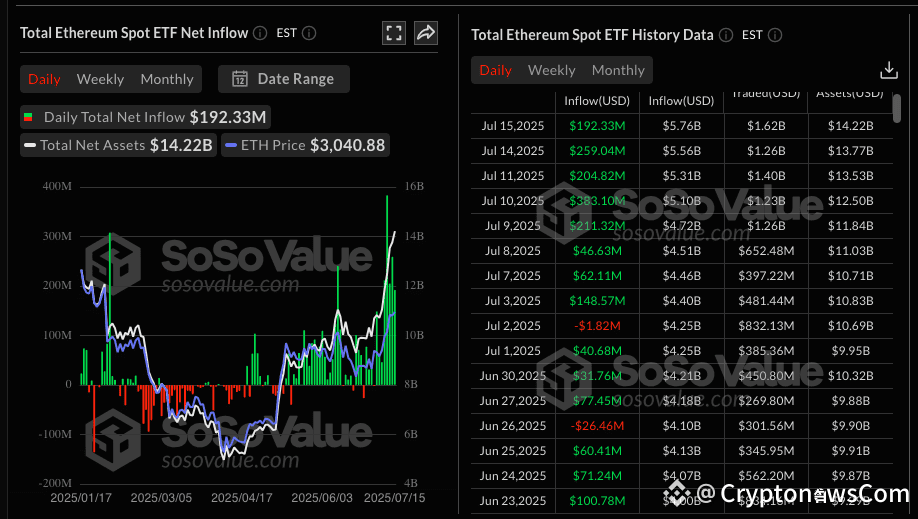The image size is (918, 519).
Task: Click info icon beside History Data title
Action: 726,35
